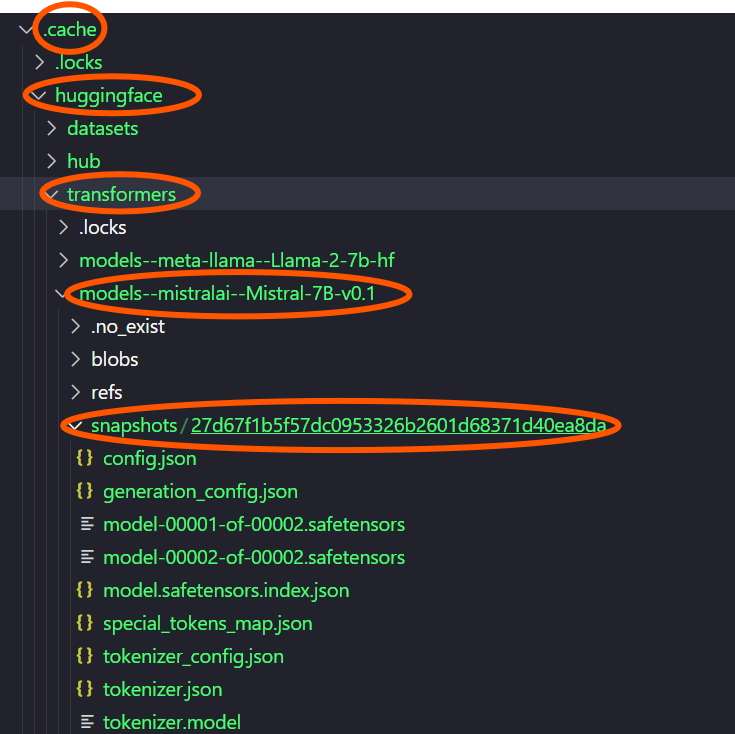Expand the hub folder

coord(52,161)
